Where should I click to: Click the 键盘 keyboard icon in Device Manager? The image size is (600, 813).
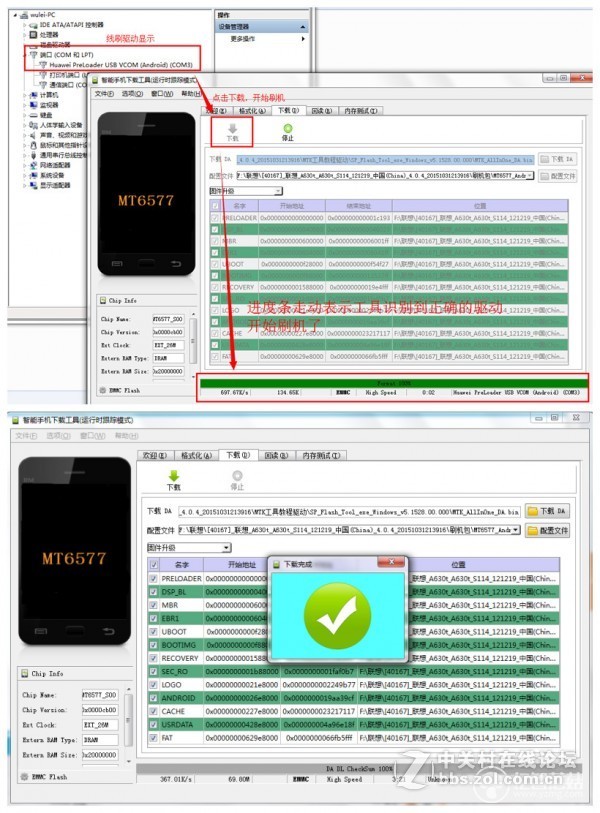pyautogui.click(x=34, y=115)
